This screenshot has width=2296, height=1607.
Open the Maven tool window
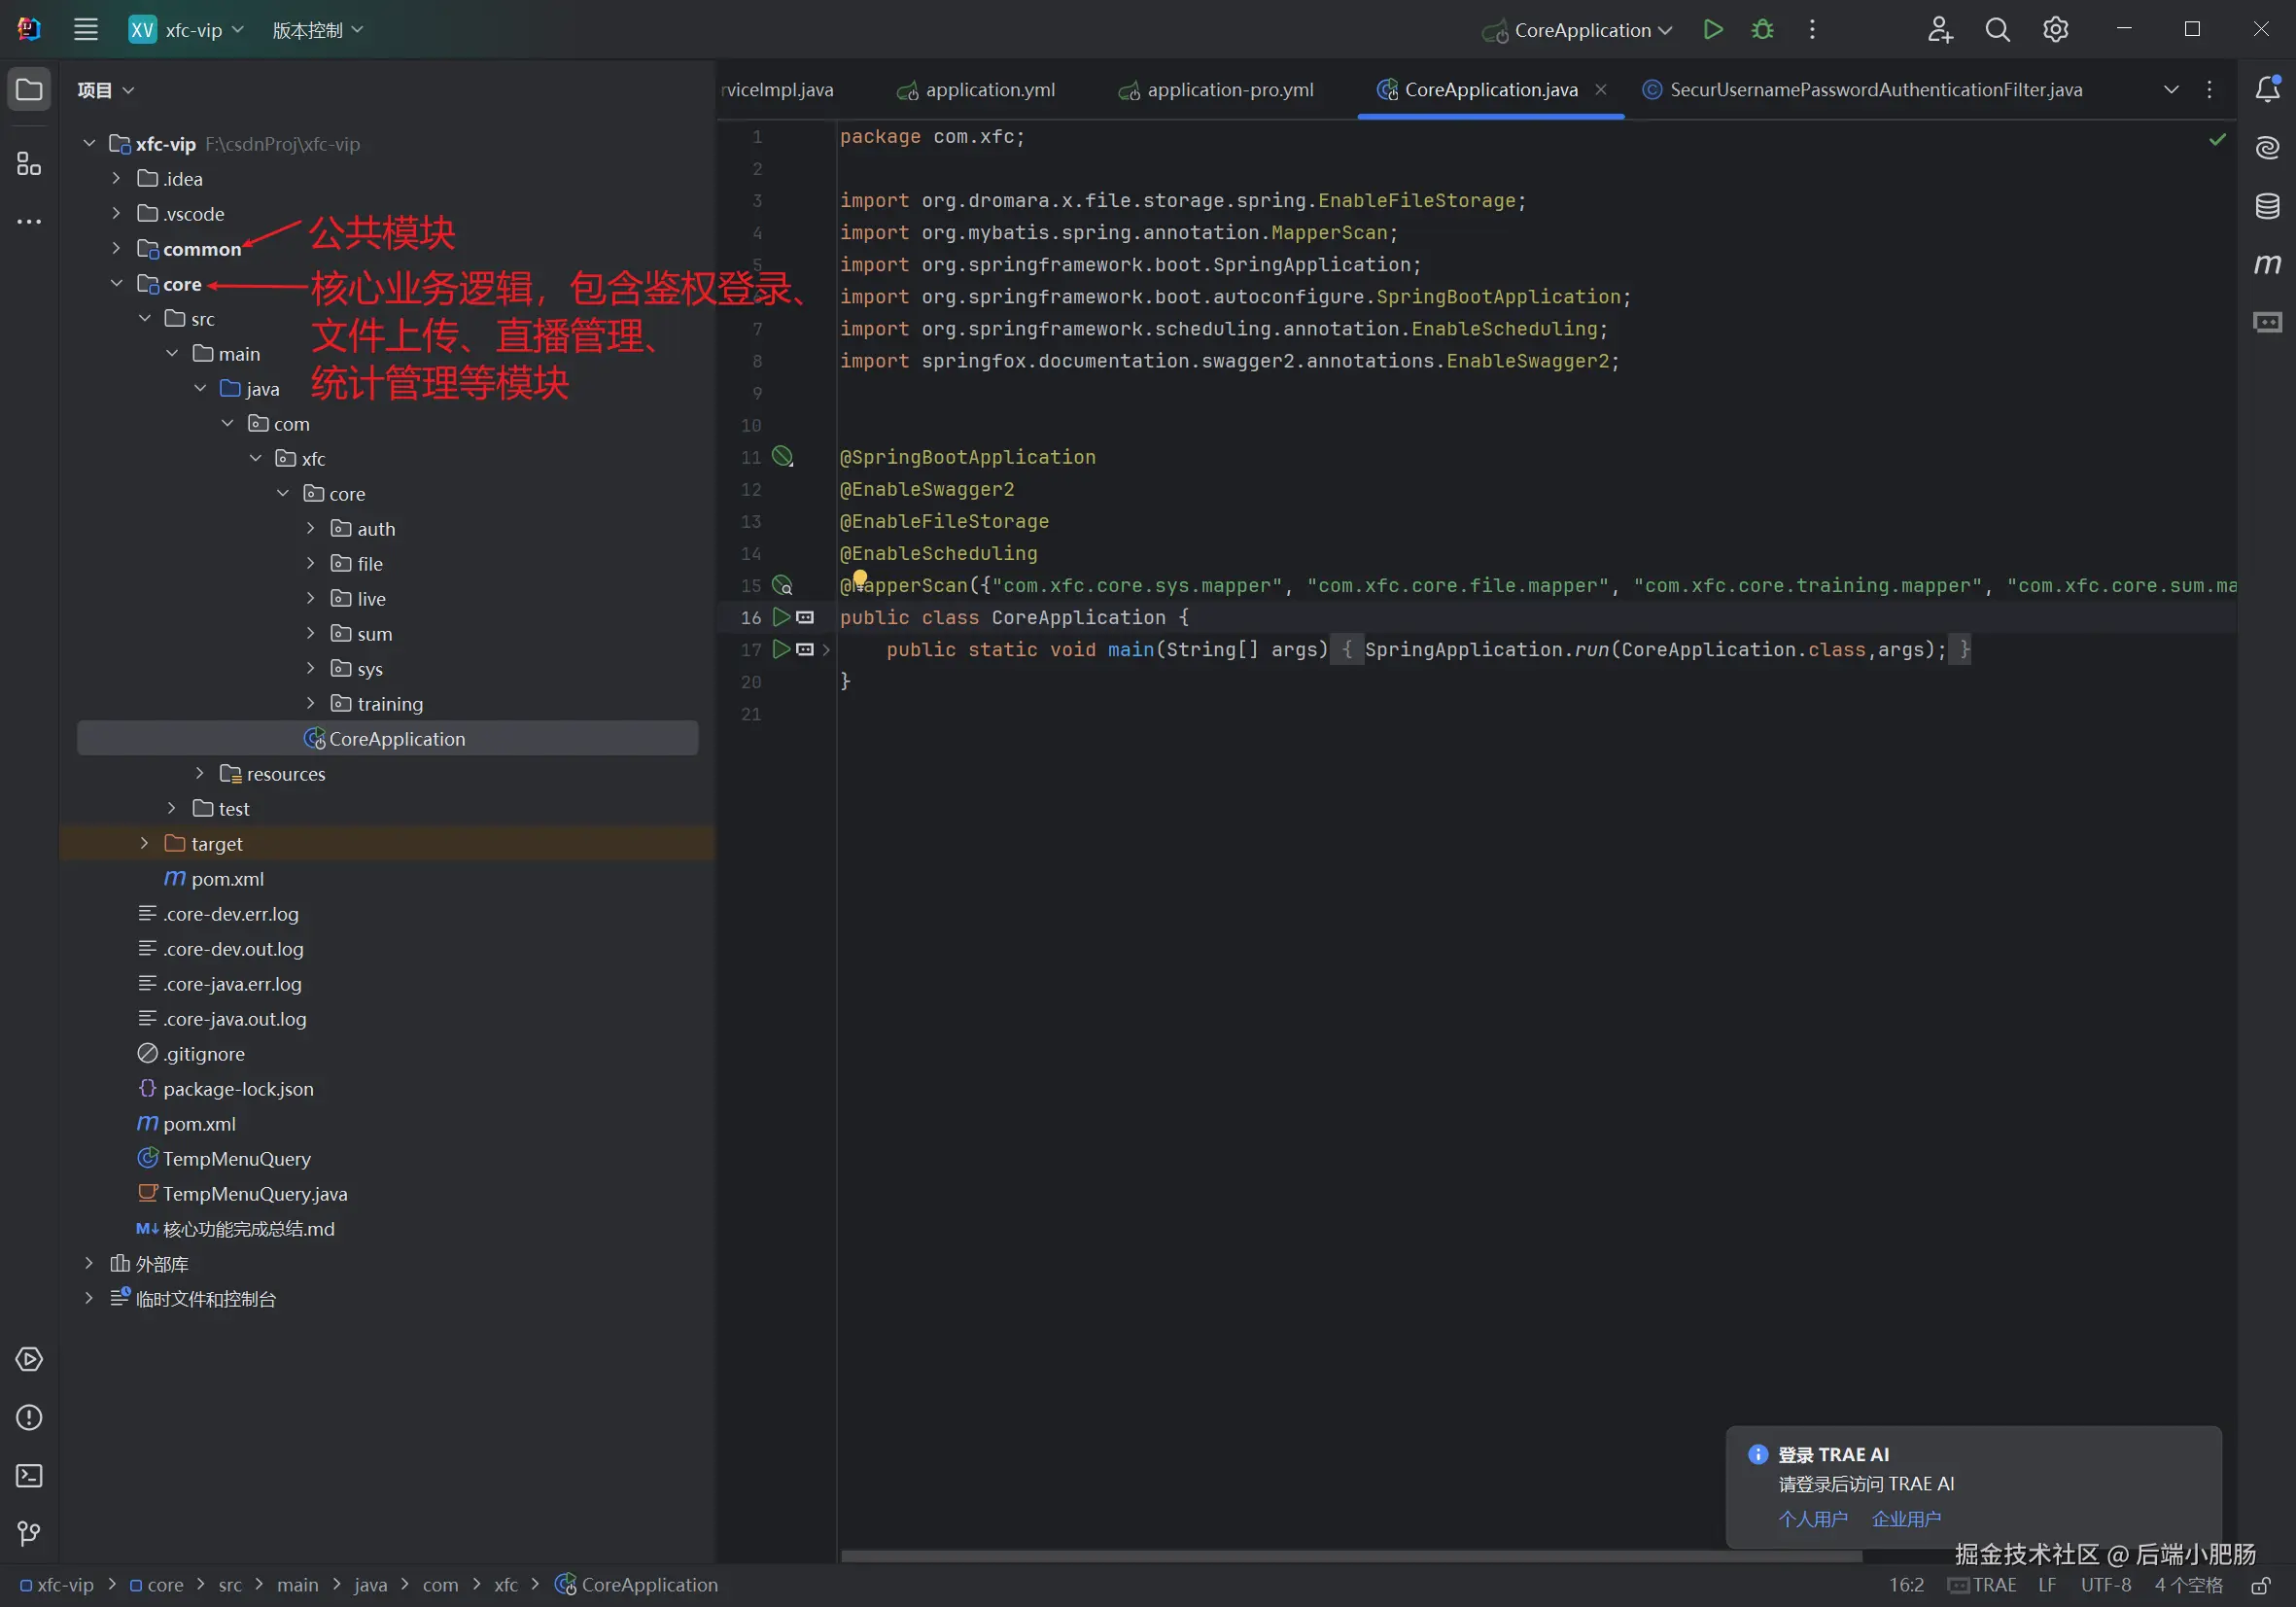point(2266,264)
